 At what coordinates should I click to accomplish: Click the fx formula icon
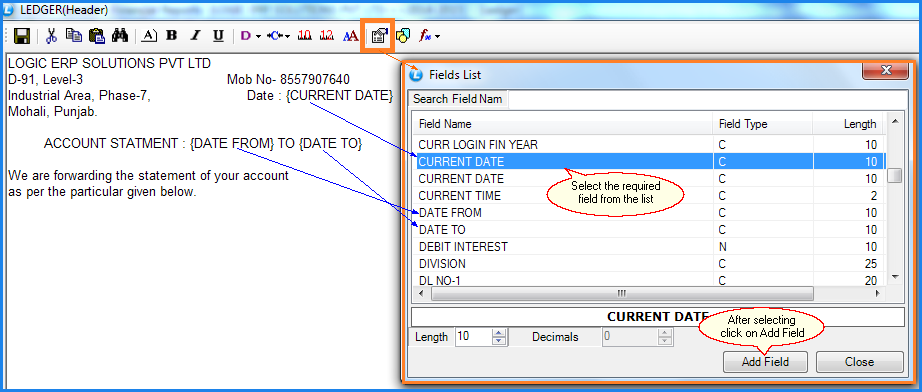coord(425,36)
